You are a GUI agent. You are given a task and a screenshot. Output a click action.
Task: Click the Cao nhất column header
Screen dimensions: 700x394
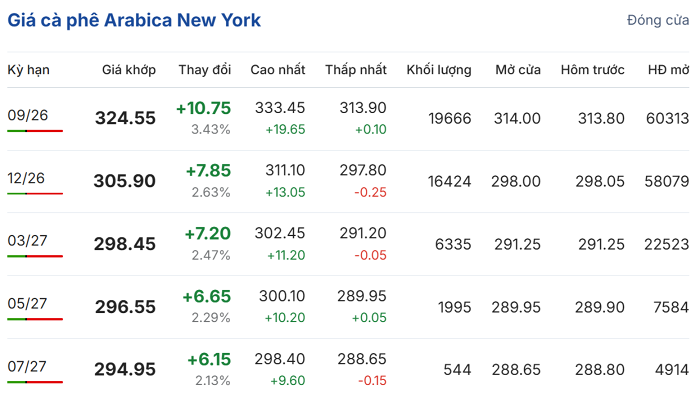point(278,70)
